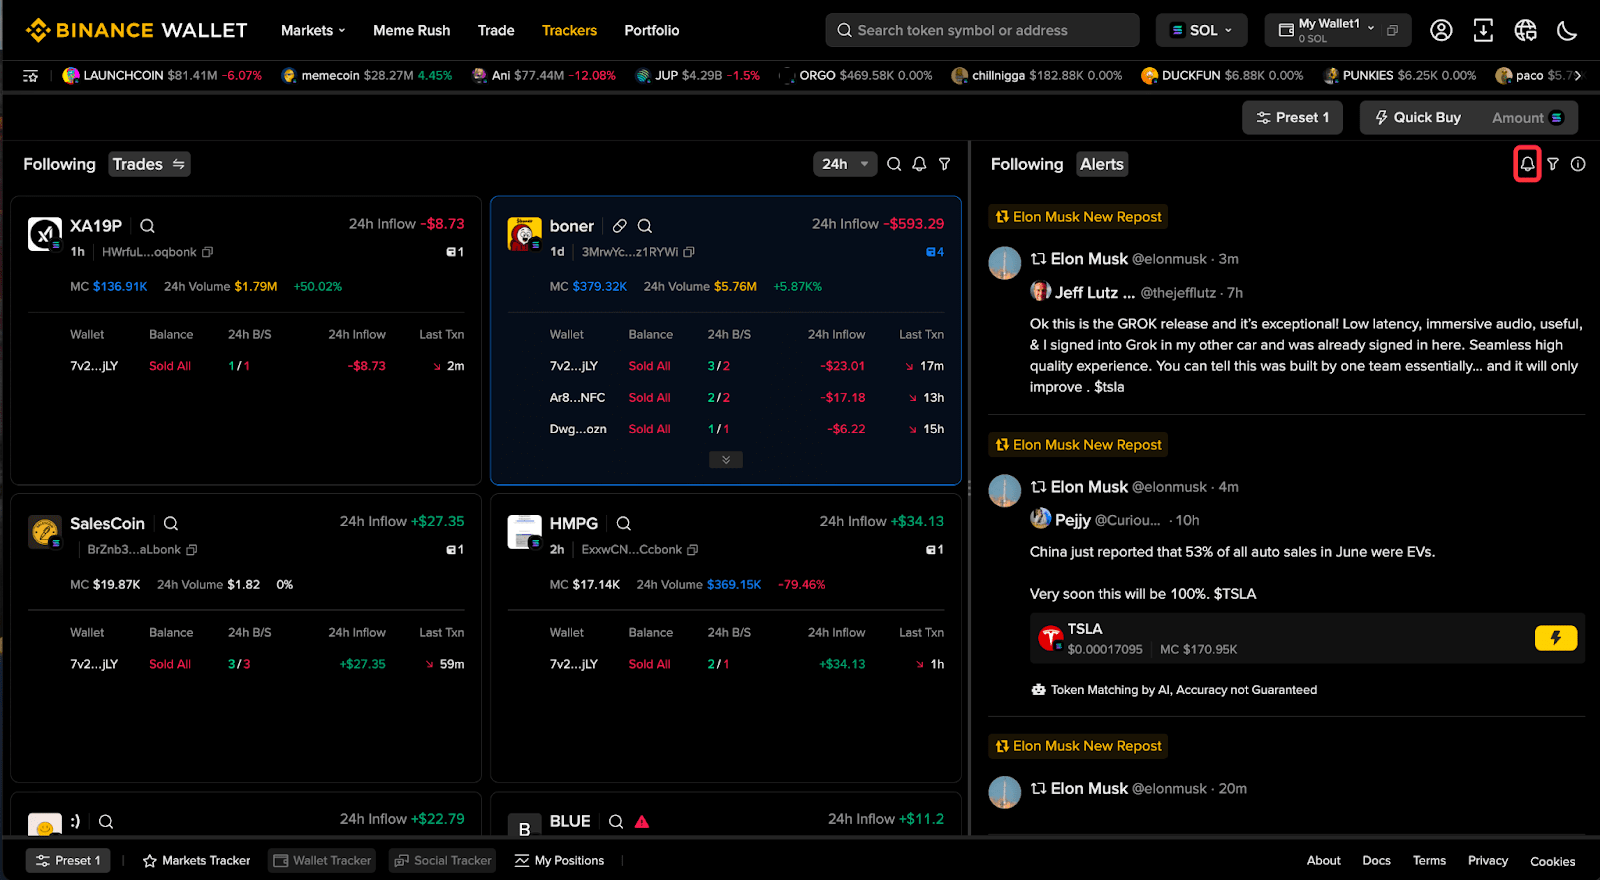Copy XA19P contract address

[x=207, y=252]
